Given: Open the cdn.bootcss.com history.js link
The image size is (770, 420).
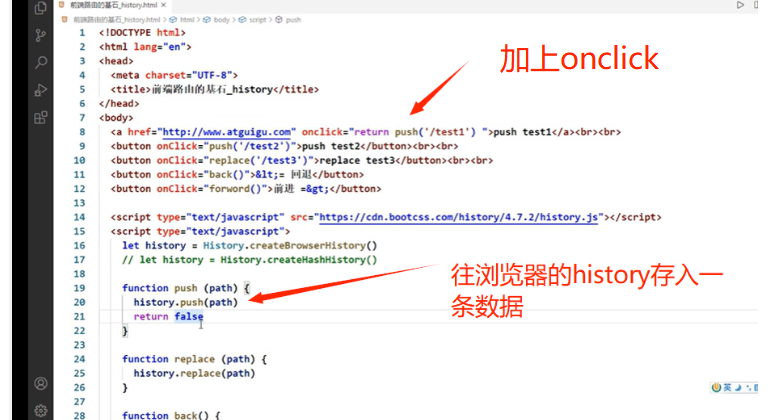Looking at the screenshot, I should coord(459,217).
